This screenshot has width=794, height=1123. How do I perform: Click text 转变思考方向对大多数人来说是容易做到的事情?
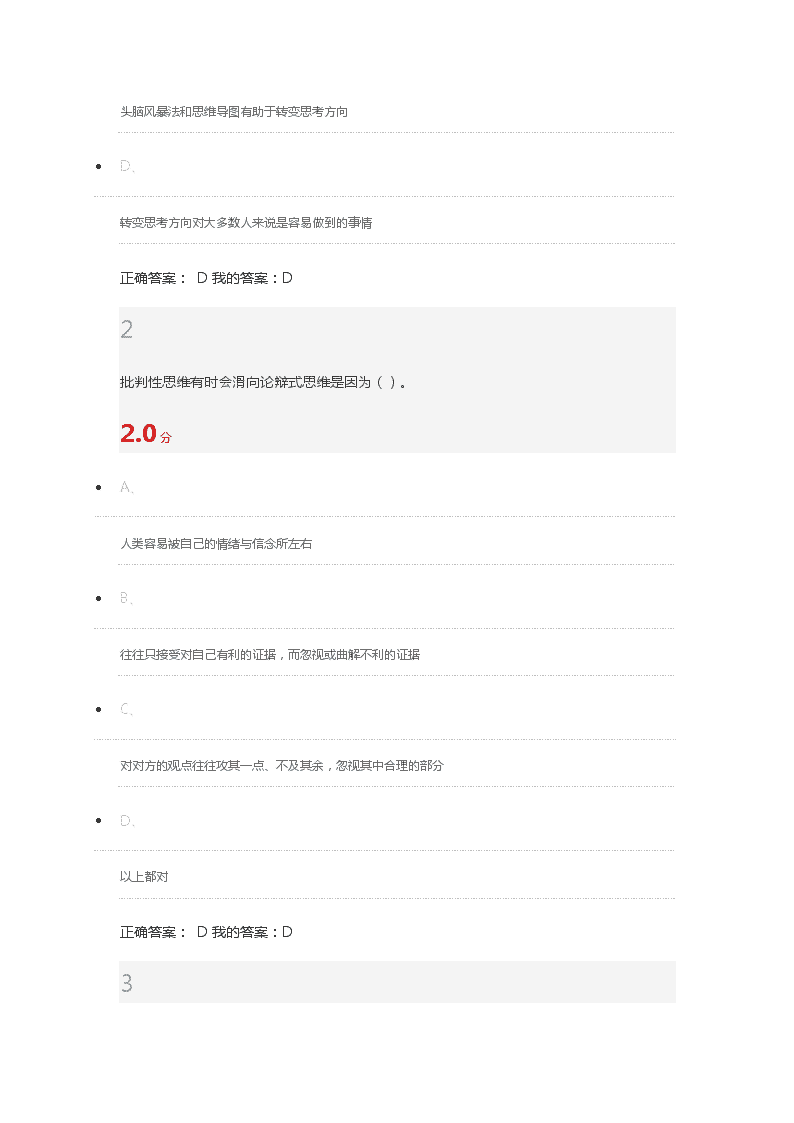click(x=246, y=223)
